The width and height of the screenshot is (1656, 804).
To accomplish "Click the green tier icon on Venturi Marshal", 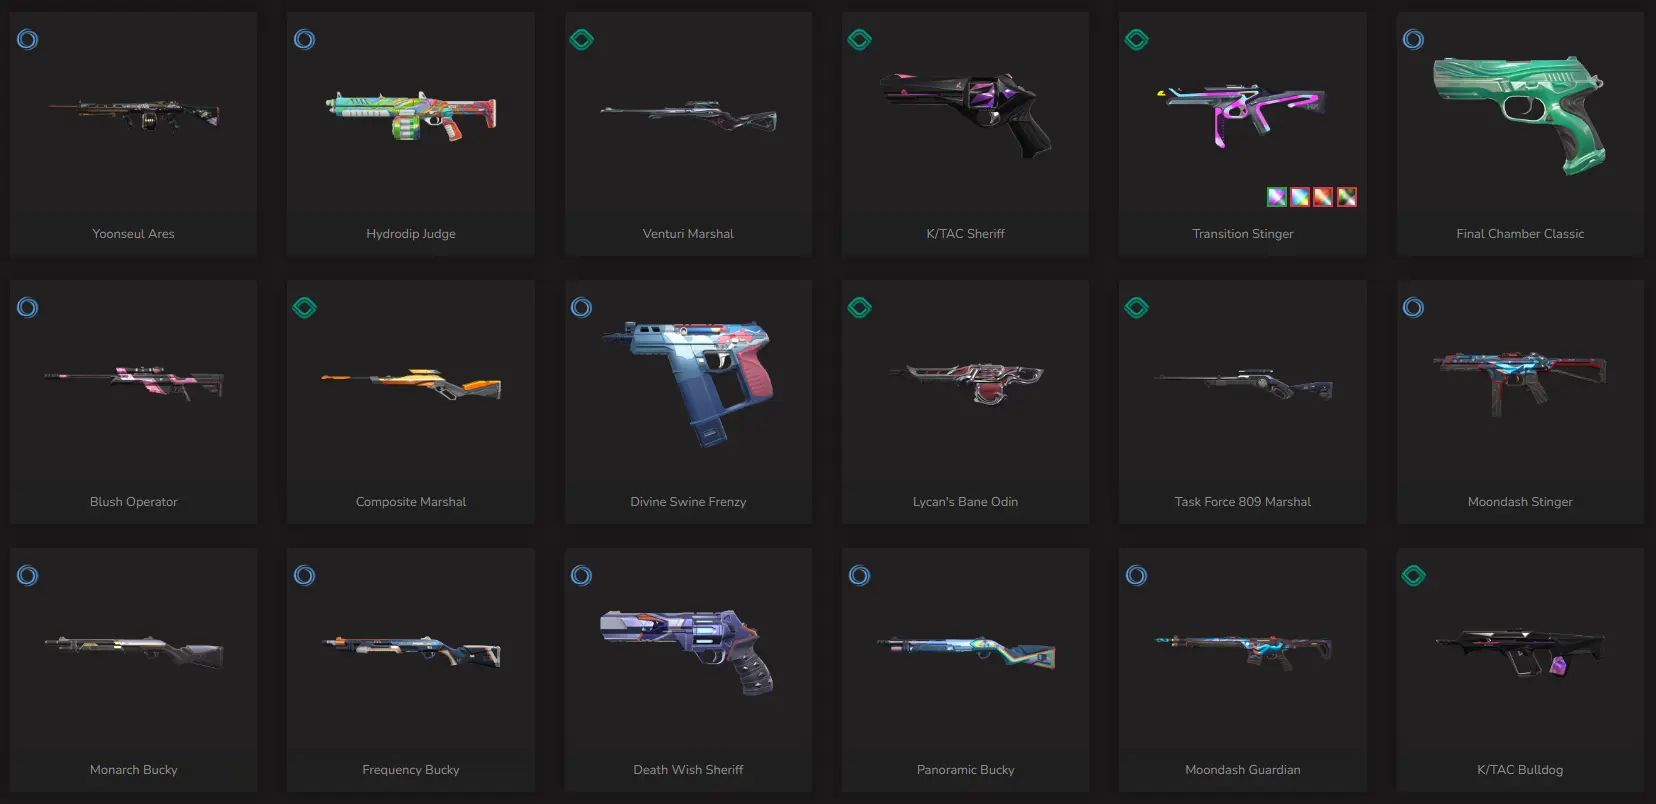I will point(582,40).
